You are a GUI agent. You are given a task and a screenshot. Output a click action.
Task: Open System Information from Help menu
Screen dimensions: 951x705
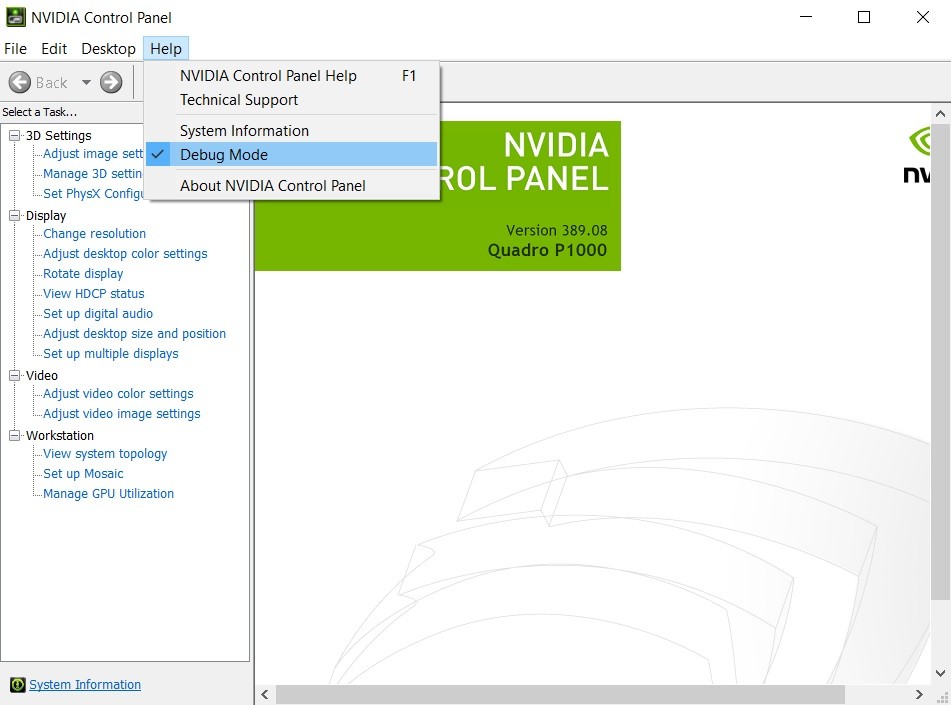[292, 130]
